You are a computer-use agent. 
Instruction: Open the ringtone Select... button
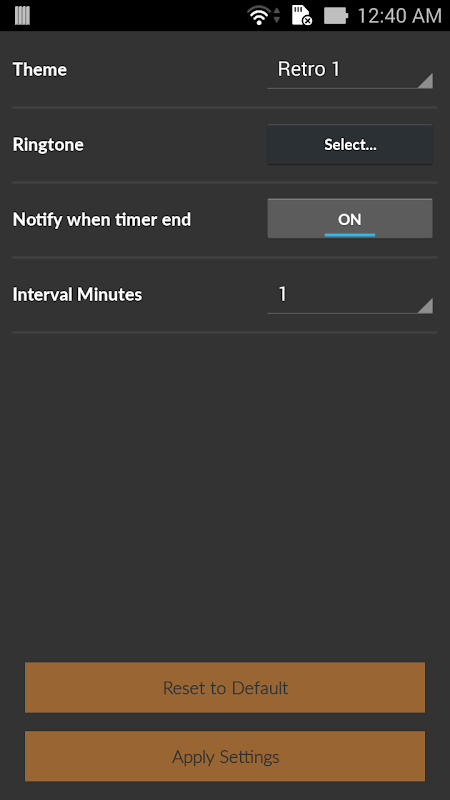click(349, 144)
